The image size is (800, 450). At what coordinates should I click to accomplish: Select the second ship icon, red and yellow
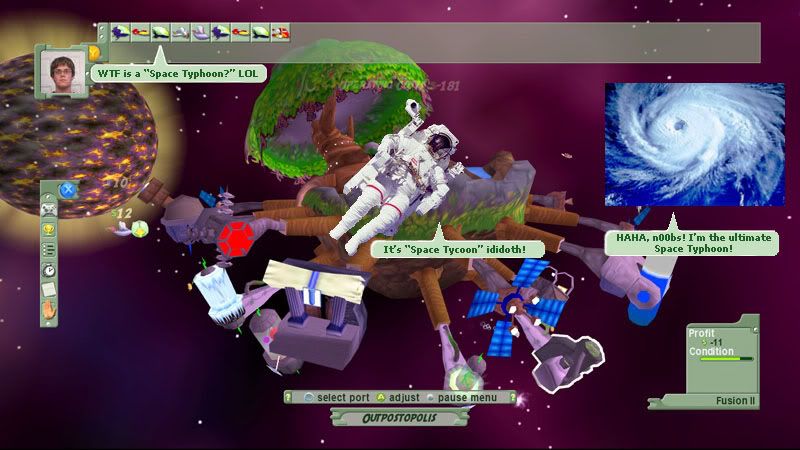pos(140,33)
